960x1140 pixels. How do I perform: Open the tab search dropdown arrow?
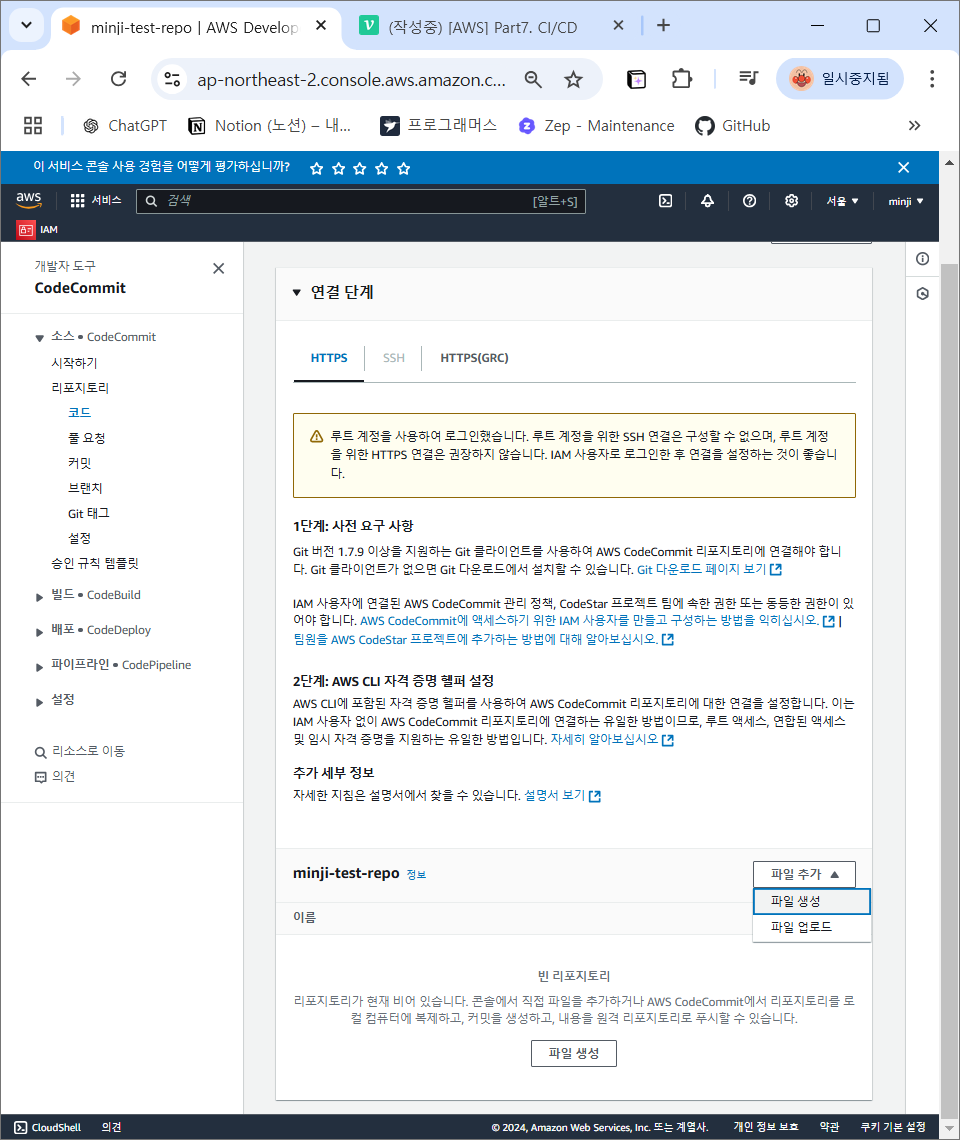pyautogui.click(x=26, y=25)
